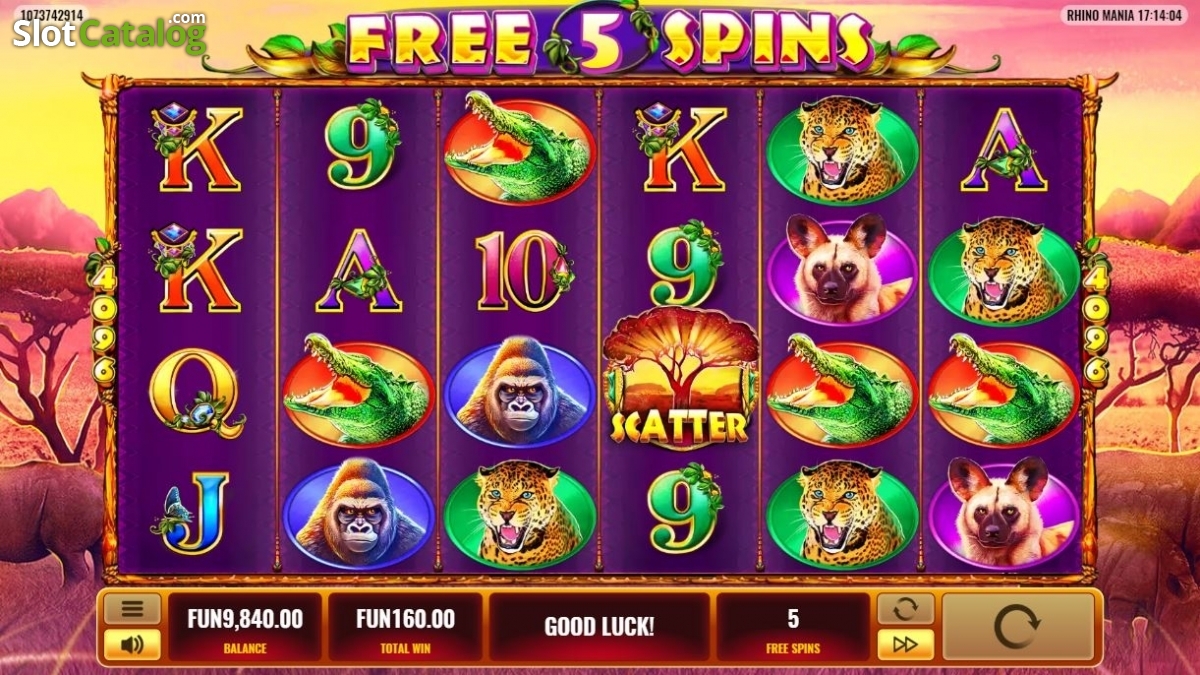
Task: Click the Balance FUN9,840.00 display
Action: coord(244,627)
